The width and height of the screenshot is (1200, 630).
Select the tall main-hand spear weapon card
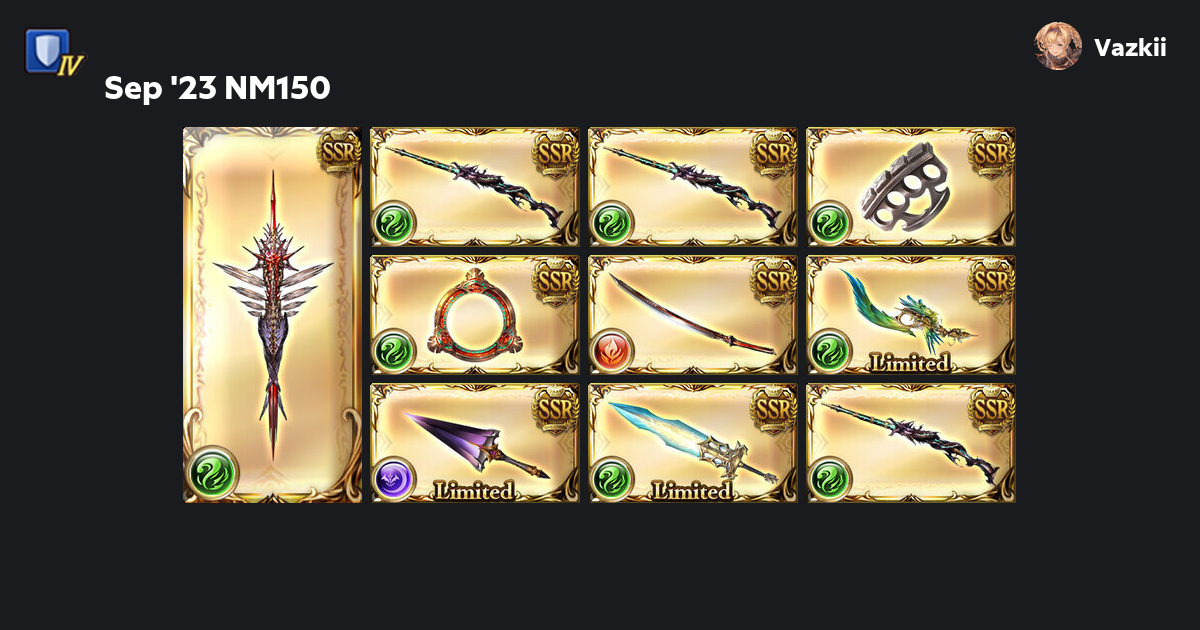tap(272, 314)
